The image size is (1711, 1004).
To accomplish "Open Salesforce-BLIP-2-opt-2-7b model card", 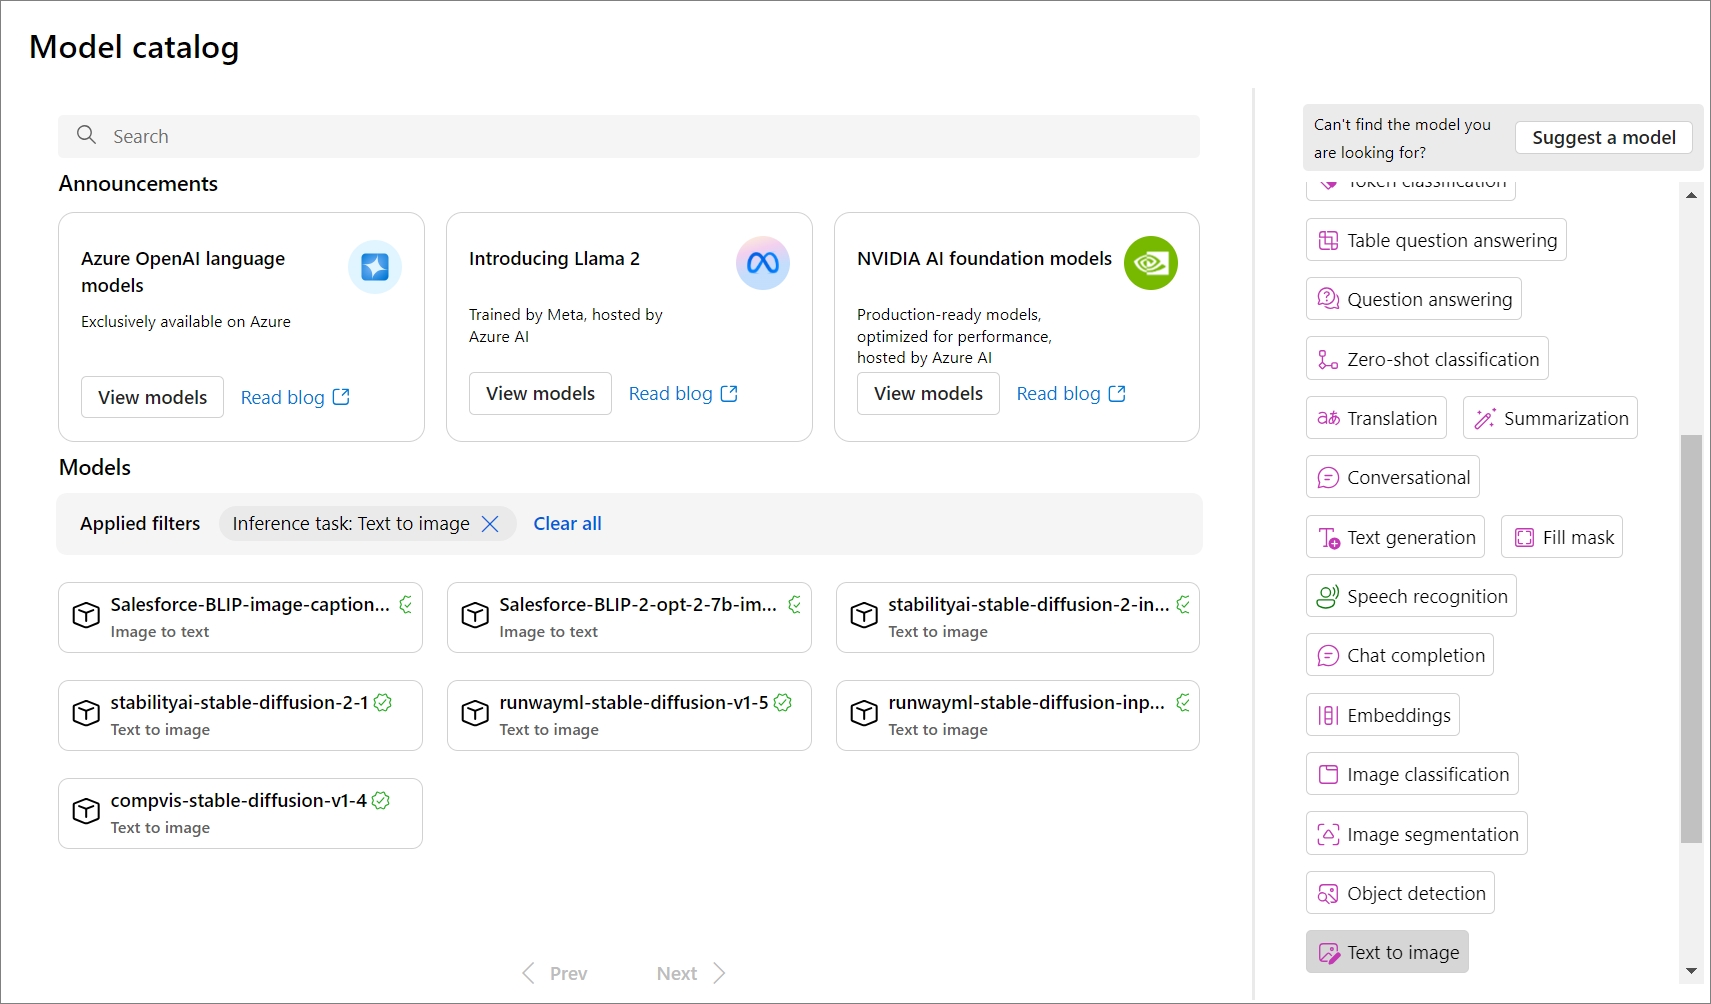I will pos(629,617).
